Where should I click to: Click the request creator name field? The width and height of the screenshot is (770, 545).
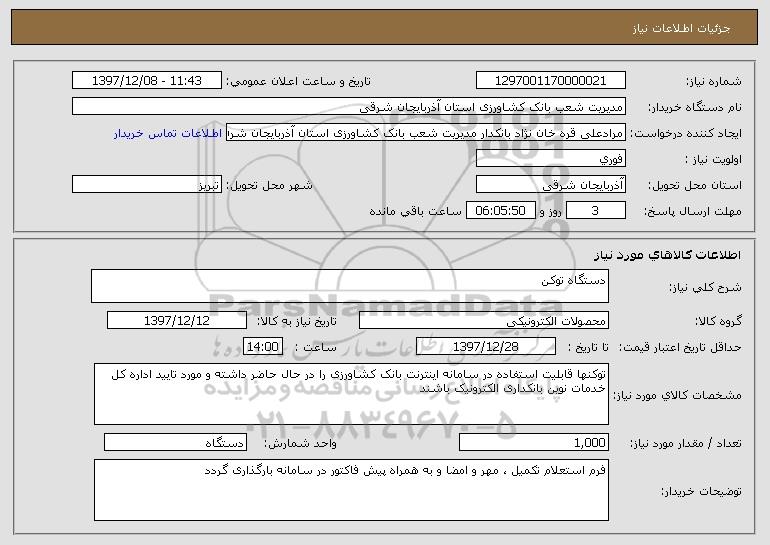click(426, 133)
